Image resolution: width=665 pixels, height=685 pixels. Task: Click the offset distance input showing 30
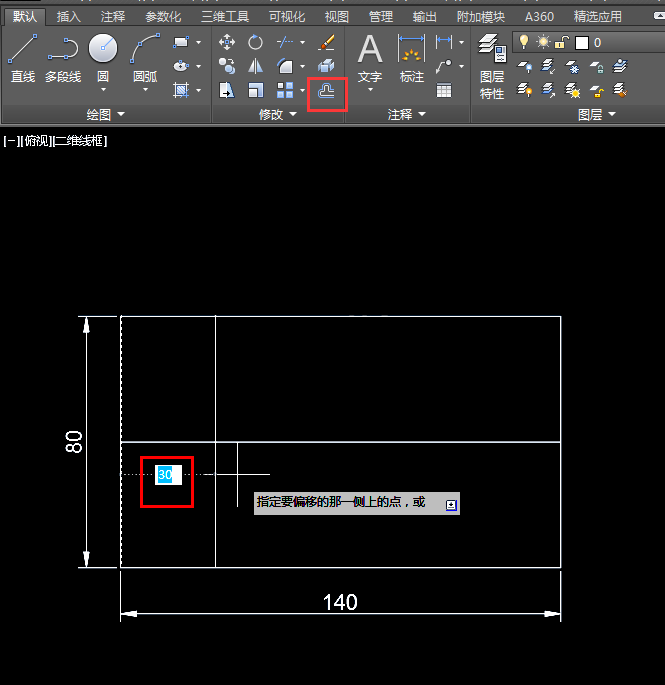168,475
